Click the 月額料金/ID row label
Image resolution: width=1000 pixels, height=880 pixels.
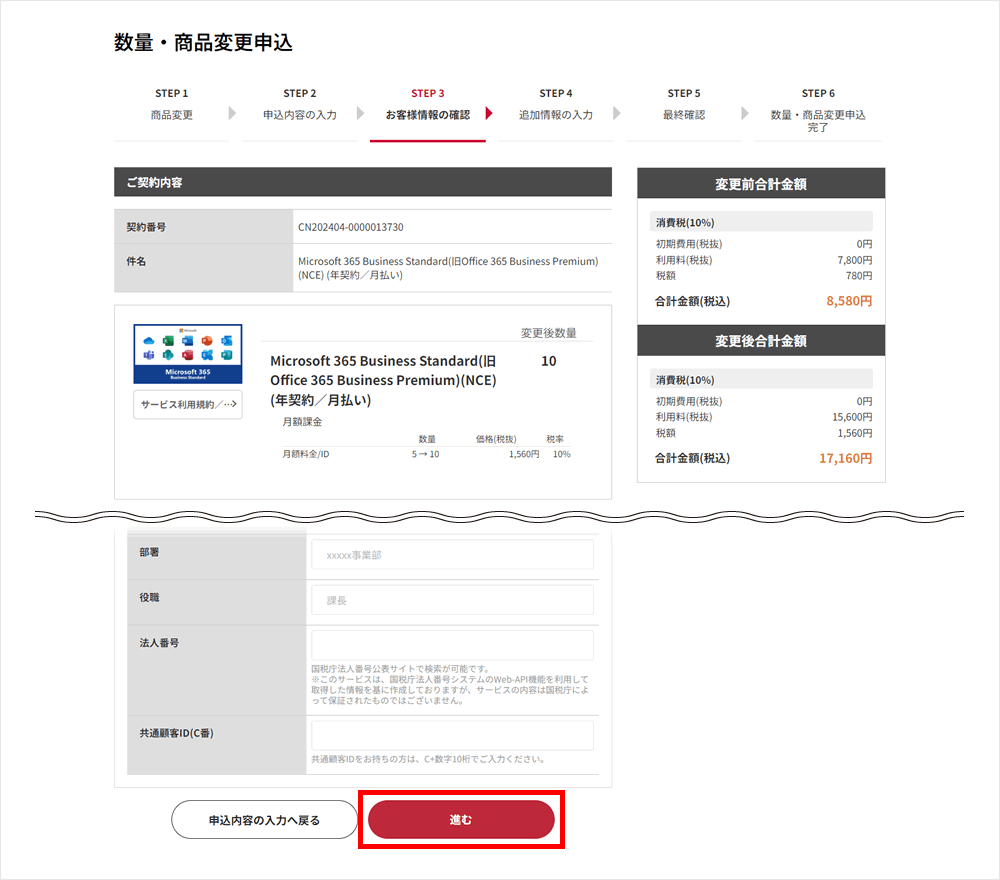(x=306, y=454)
